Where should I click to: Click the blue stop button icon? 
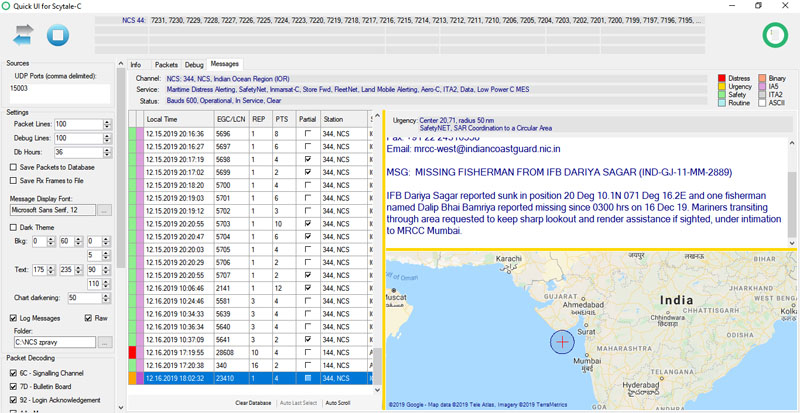(58, 35)
